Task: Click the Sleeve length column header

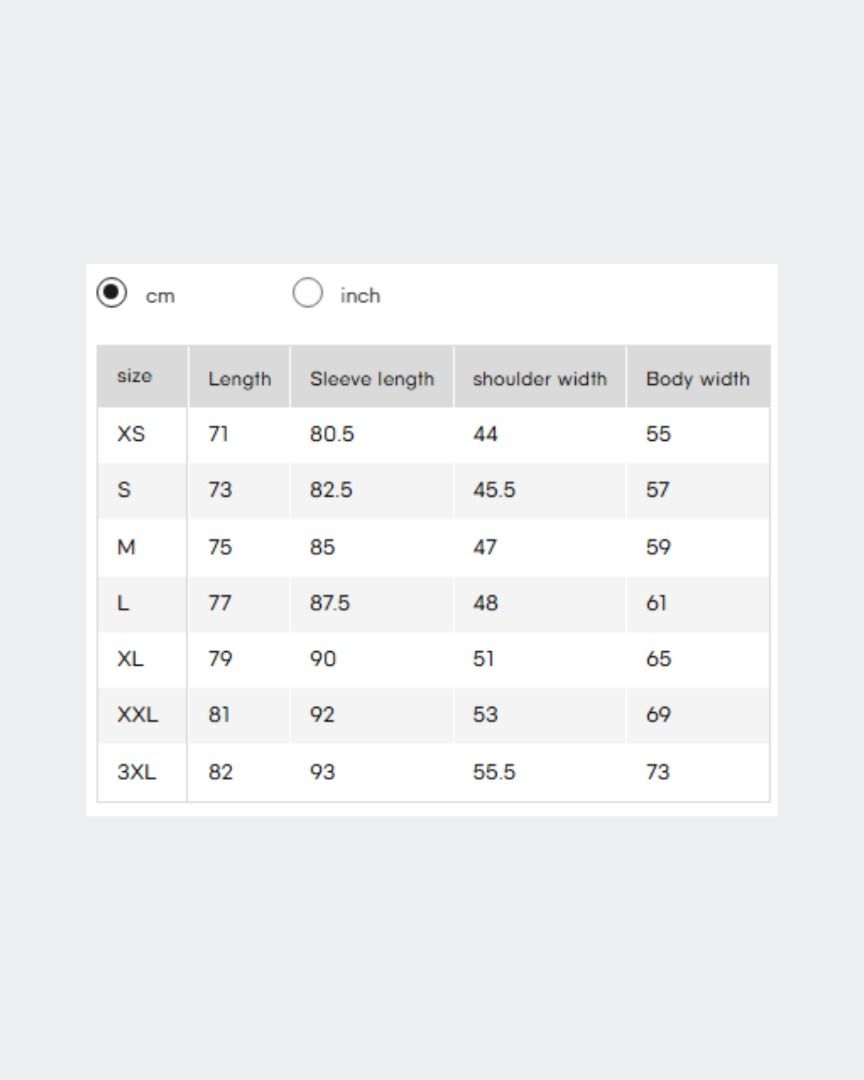Action: point(372,379)
